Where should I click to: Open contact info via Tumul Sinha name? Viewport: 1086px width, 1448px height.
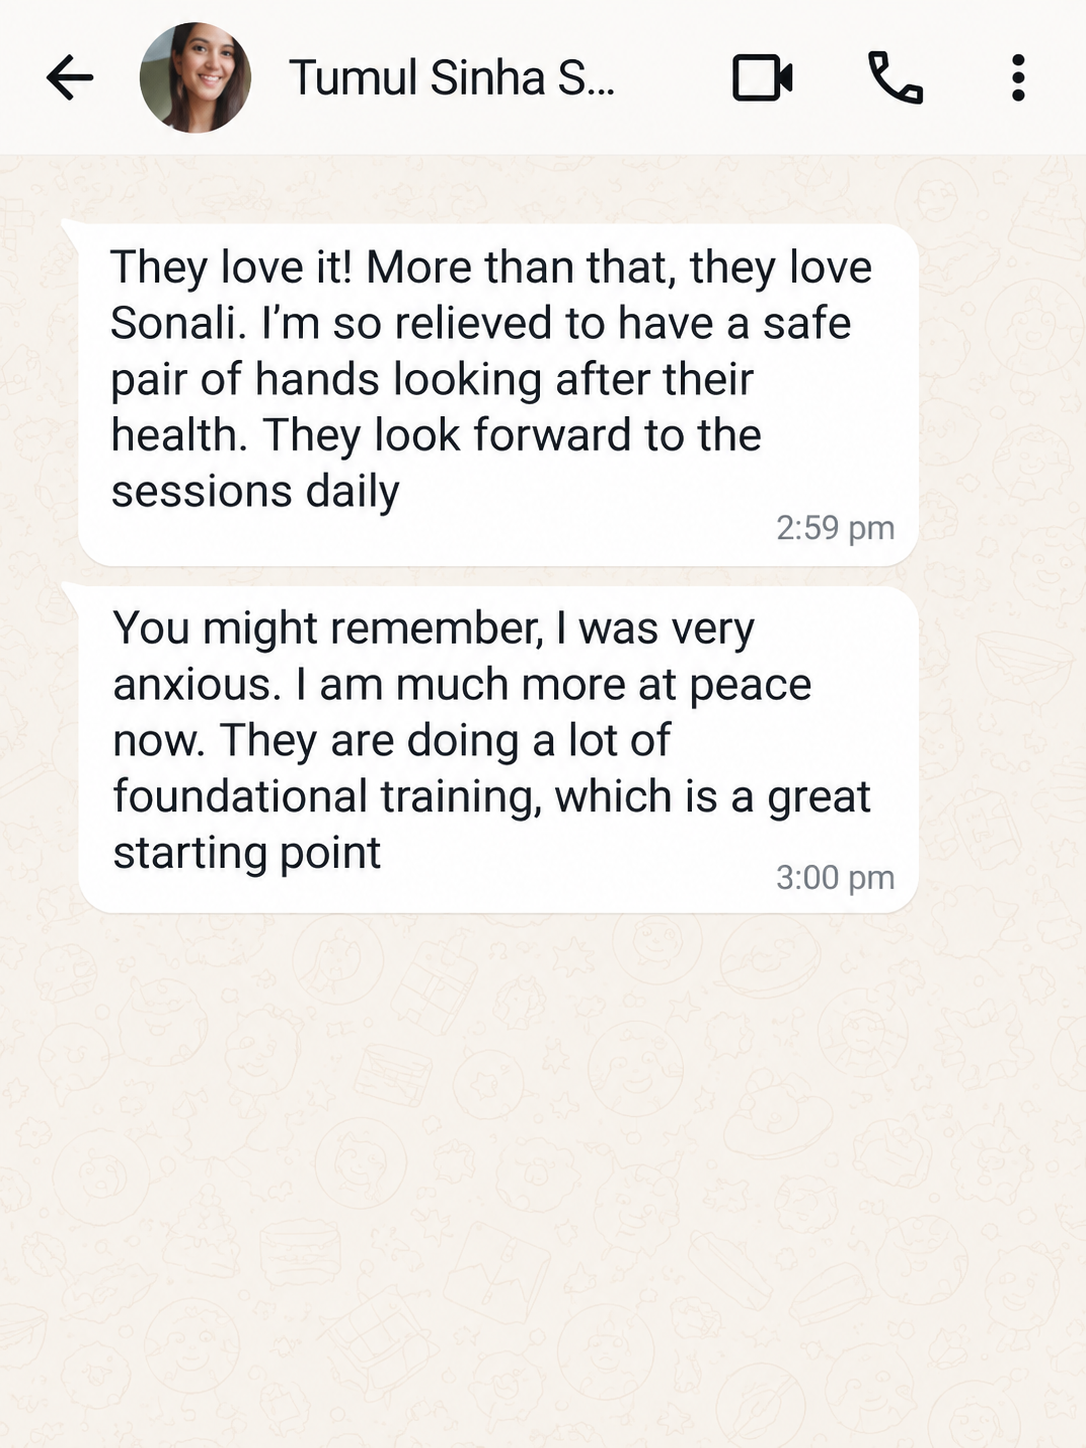452,78
